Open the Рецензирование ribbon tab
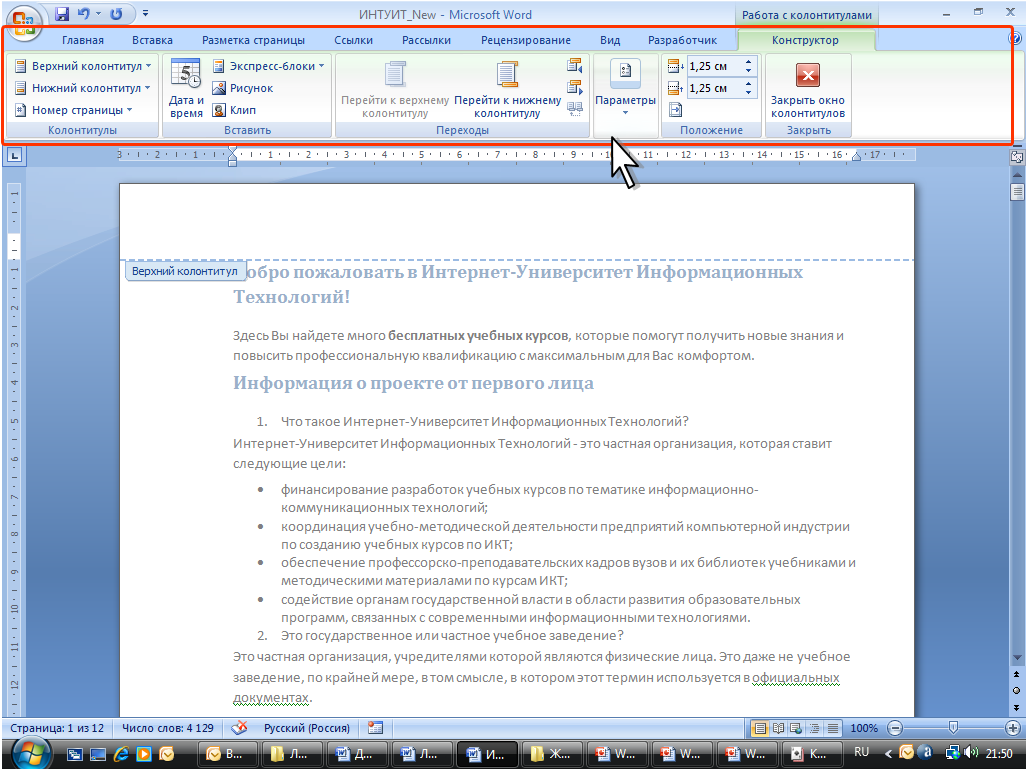Screen dimensions: 1027x770 pyautogui.click(x=525, y=41)
